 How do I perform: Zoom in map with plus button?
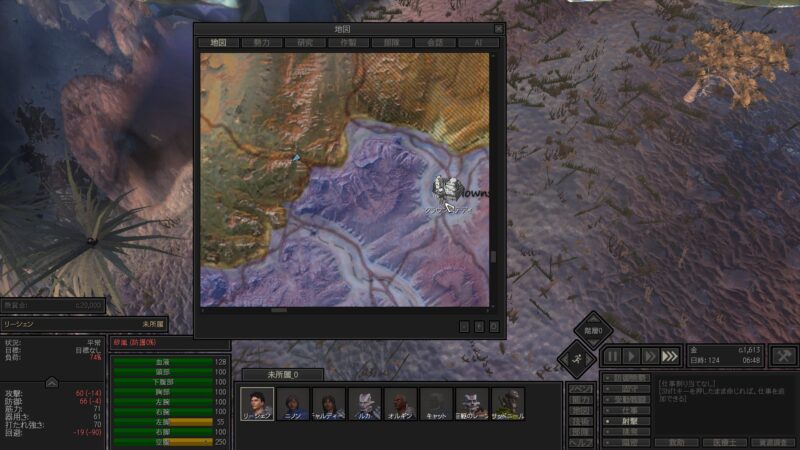pyautogui.click(x=479, y=327)
